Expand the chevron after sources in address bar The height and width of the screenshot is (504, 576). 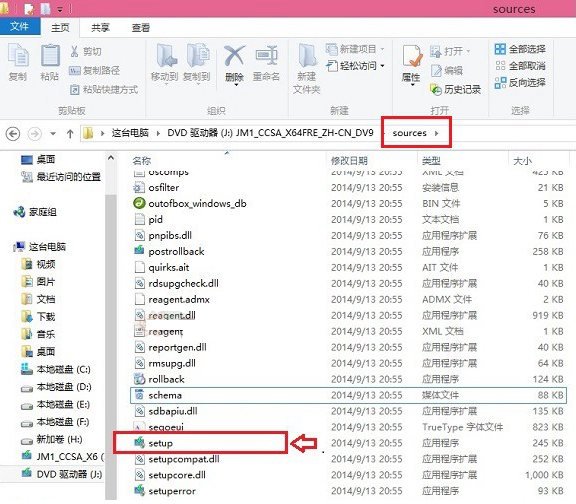[x=437, y=133]
